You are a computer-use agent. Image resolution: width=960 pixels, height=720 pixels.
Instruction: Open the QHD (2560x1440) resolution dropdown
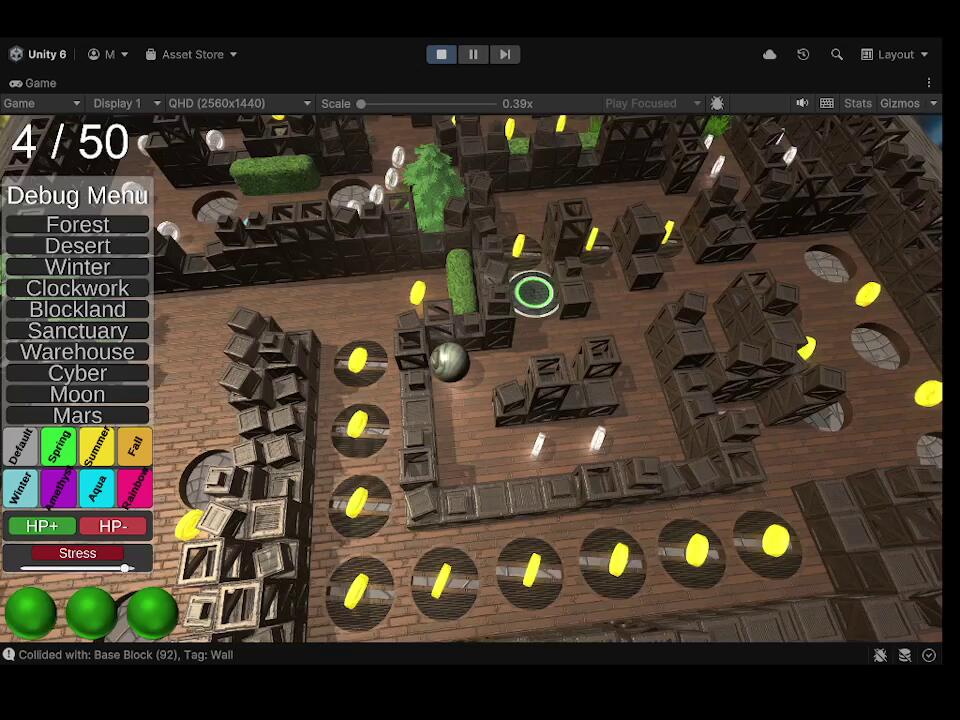(x=240, y=103)
